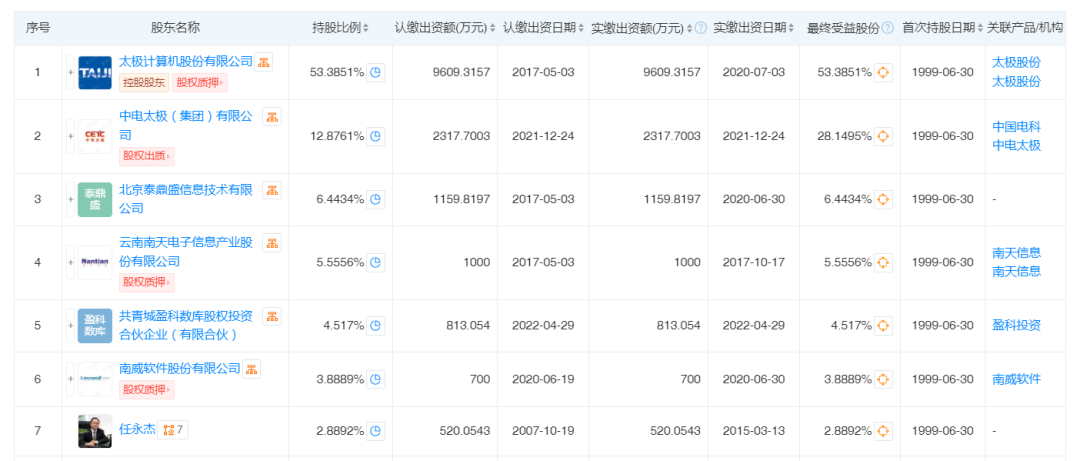
Task: Open equity structure icon beside 中电太极（集团）有限公司
Action: tap(273, 116)
